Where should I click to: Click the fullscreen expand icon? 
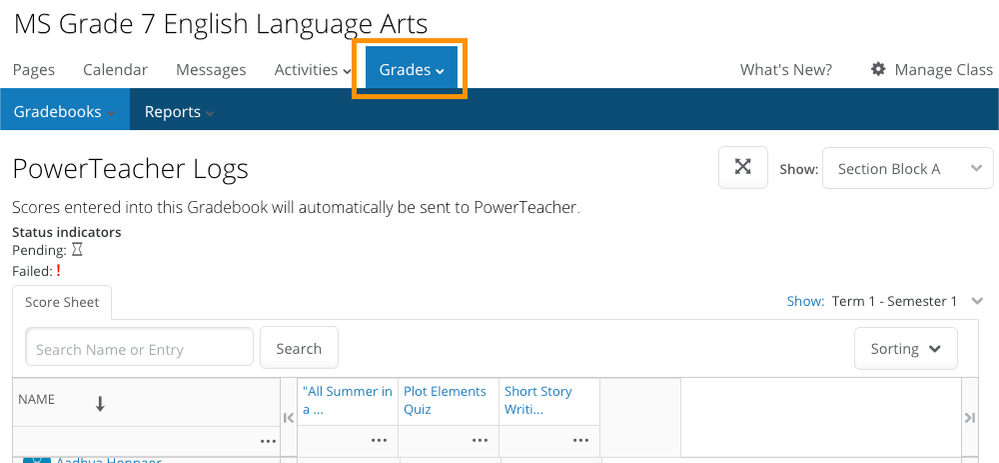[x=743, y=167]
